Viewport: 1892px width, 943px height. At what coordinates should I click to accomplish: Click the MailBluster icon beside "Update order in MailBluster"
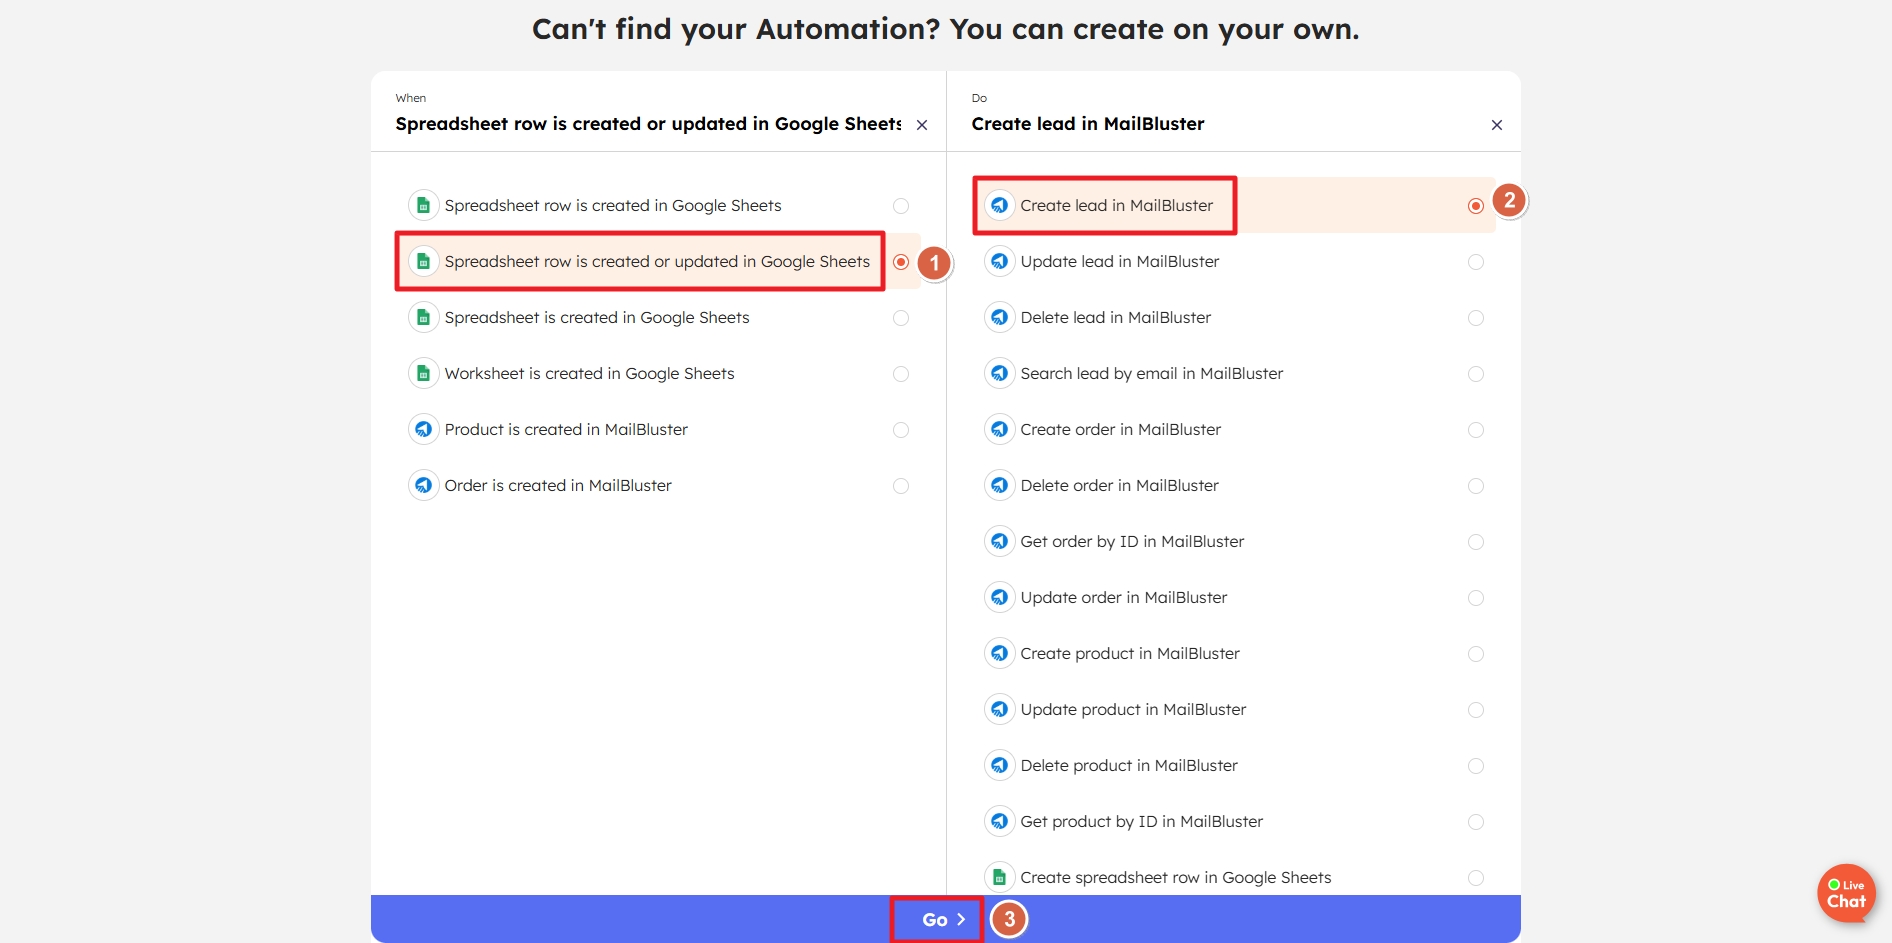[999, 597]
